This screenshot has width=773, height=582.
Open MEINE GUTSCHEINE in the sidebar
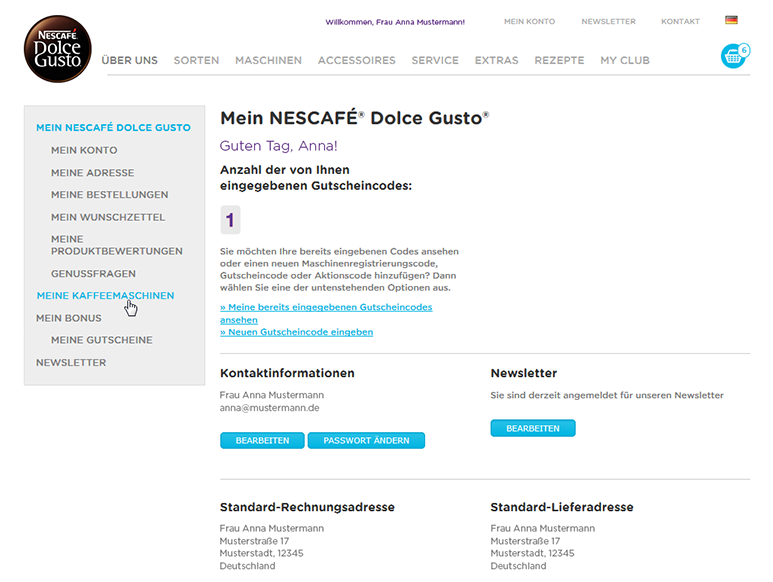point(102,340)
